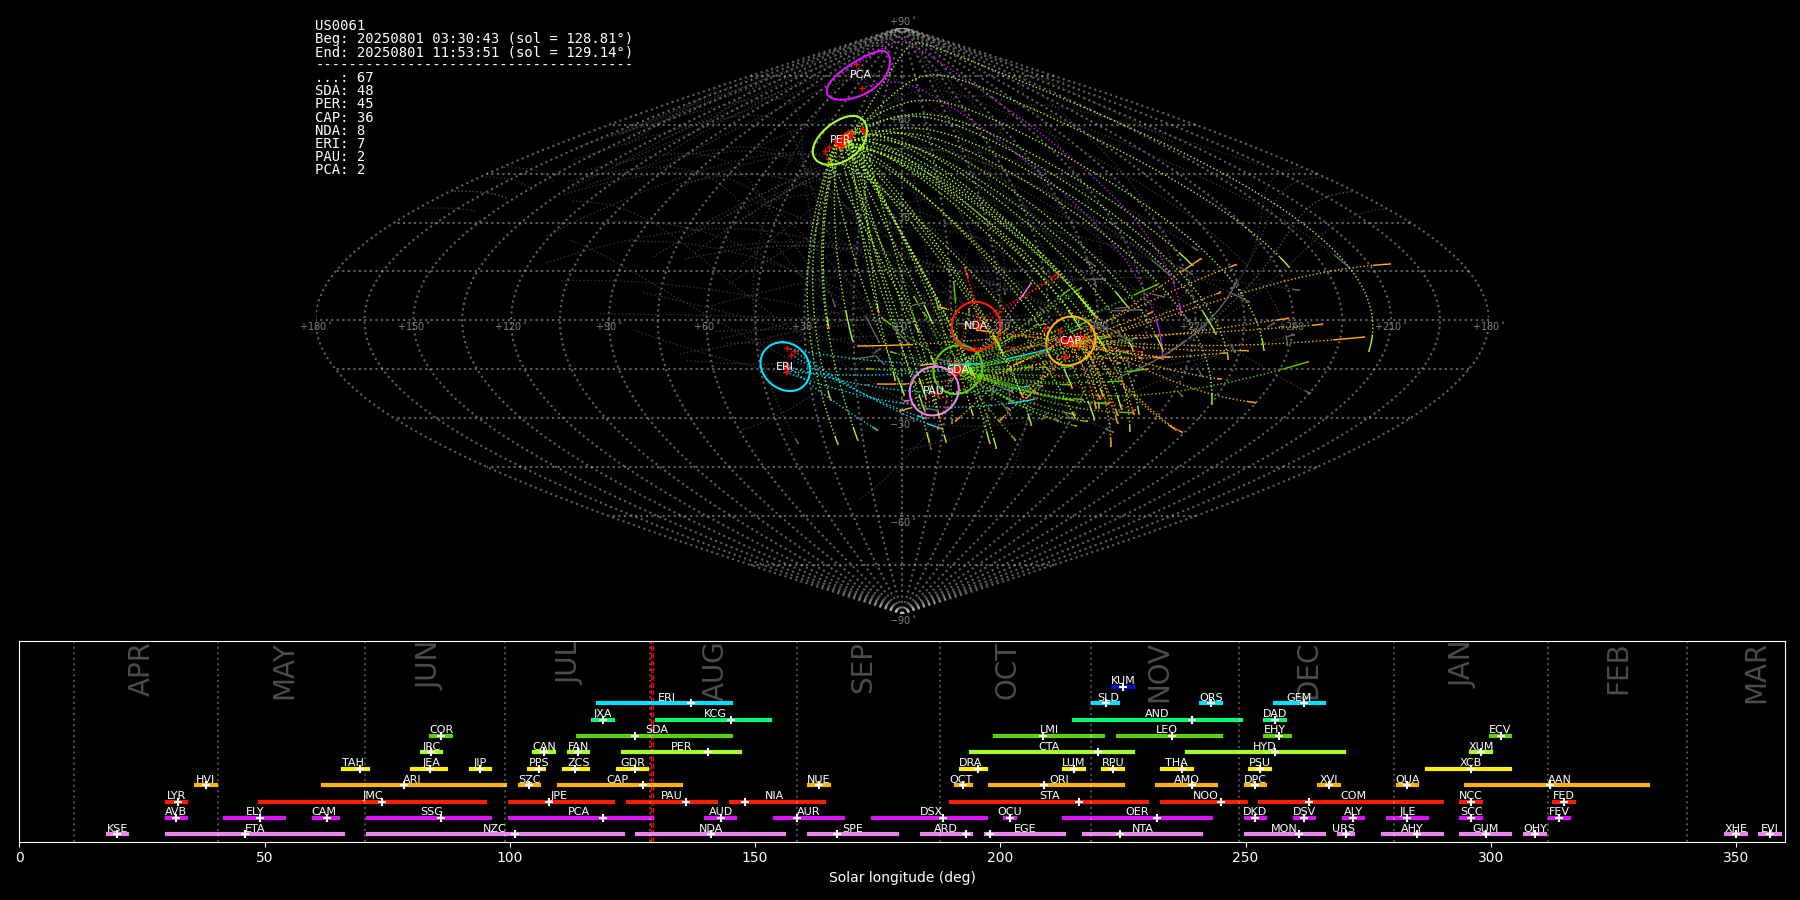
Task: Click the AUR shower bar in the timeline
Action: (808, 818)
